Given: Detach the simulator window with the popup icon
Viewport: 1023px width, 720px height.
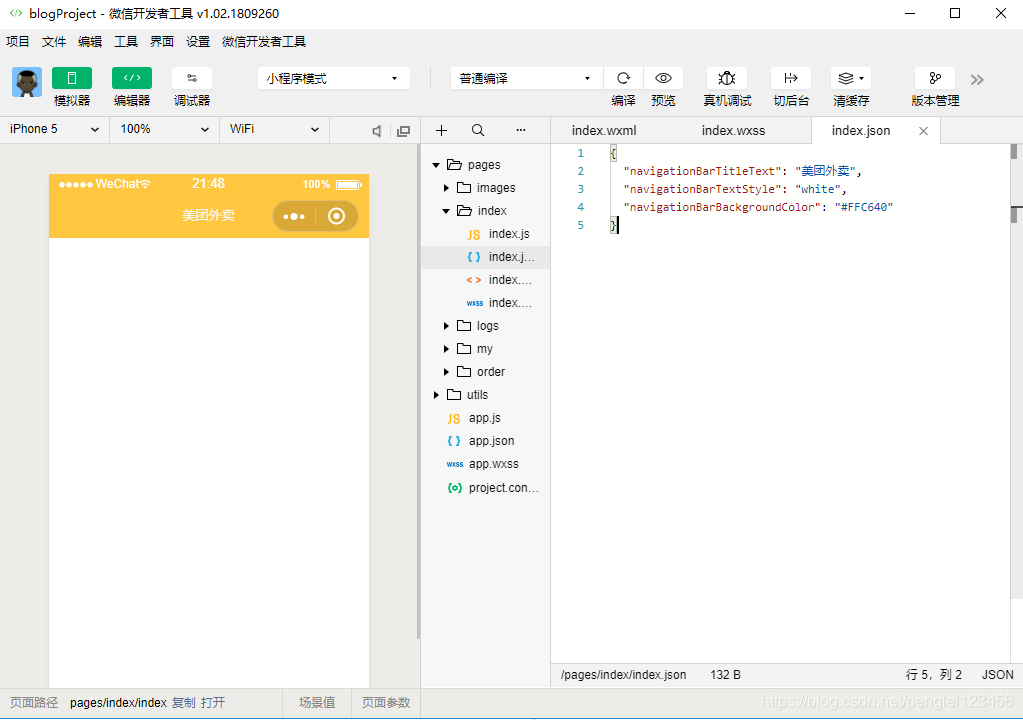Looking at the screenshot, I should pyautogui.click(x=404, y=131).
